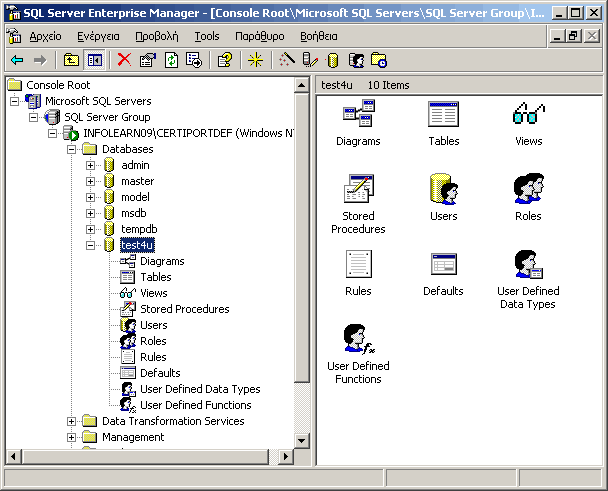This screenshot has height=491, width=608.
Task: Expand the admin database node
Action: tap(90, 165)
